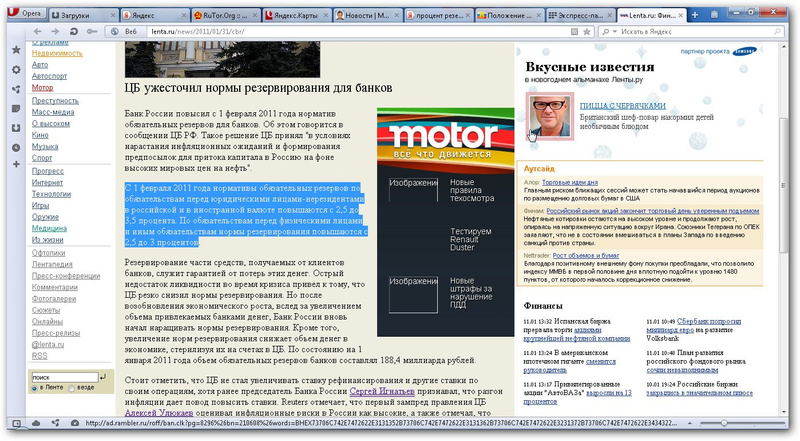Click the bookmarks star panel icon
This screenshot has width=800, height=441.
pos(14,49)
